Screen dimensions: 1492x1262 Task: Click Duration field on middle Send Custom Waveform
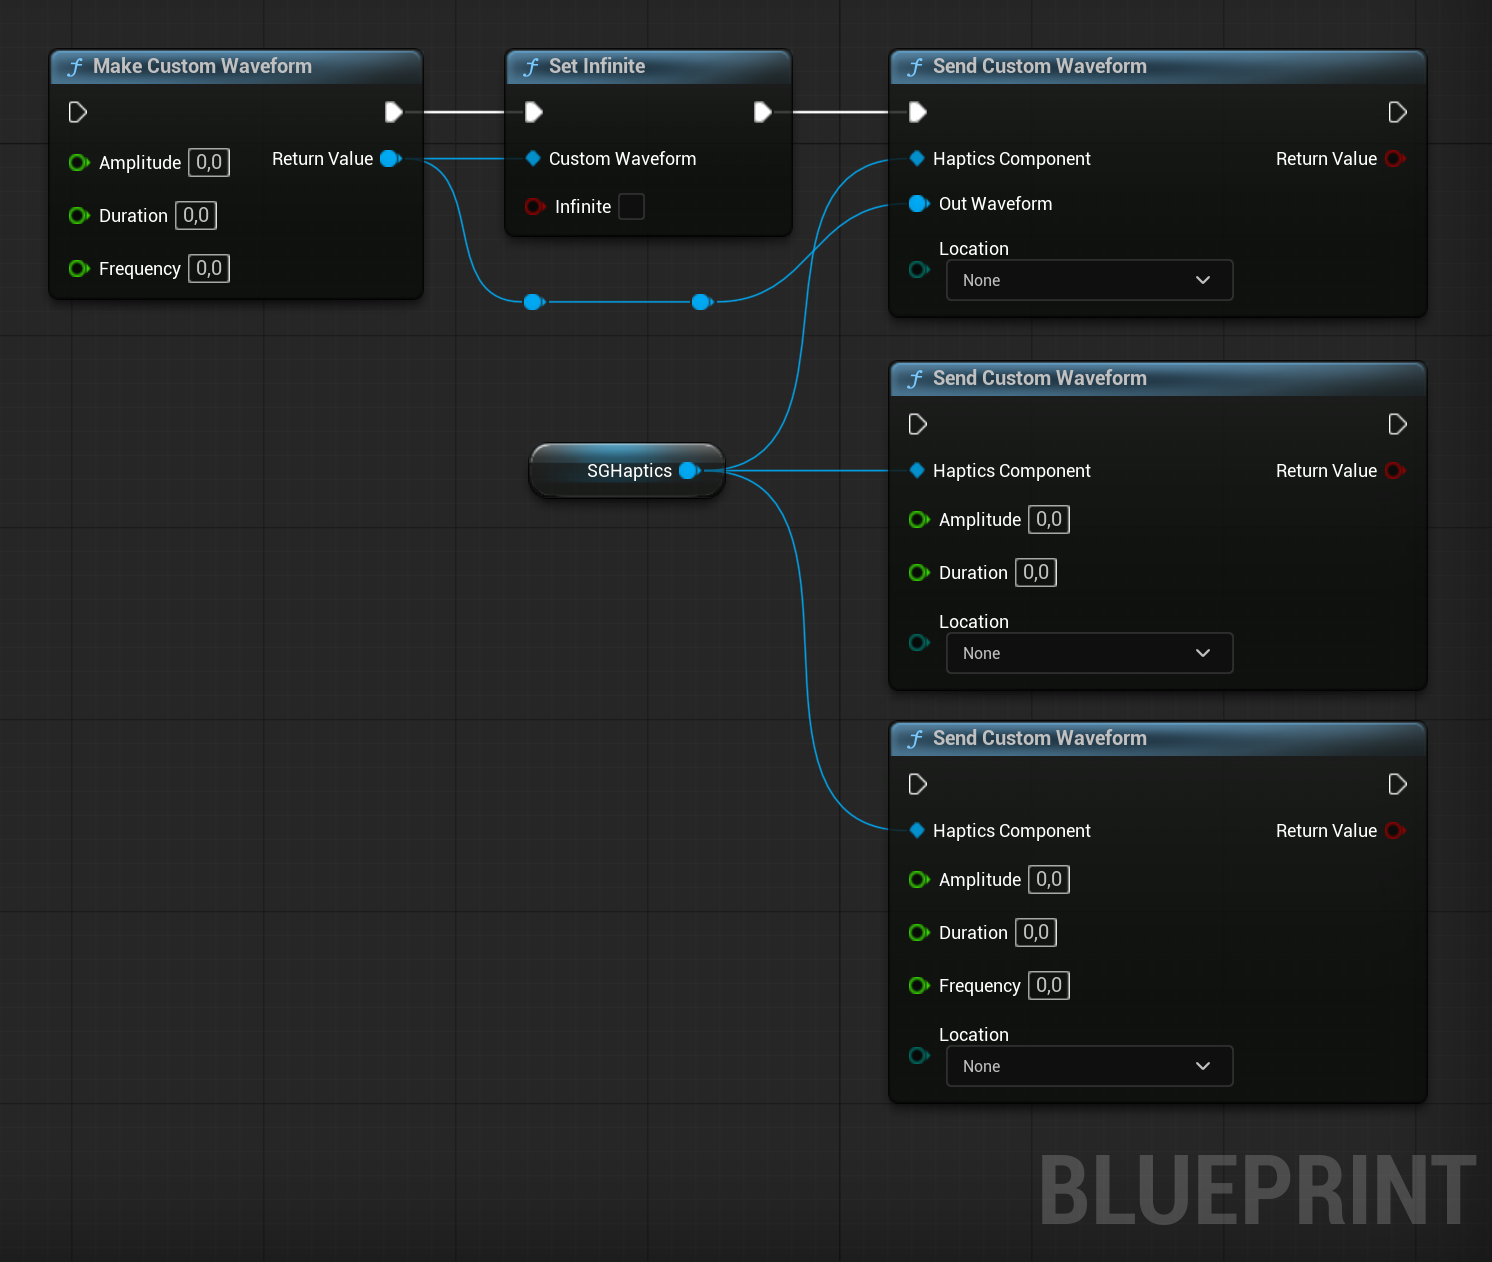(1035, 572)
